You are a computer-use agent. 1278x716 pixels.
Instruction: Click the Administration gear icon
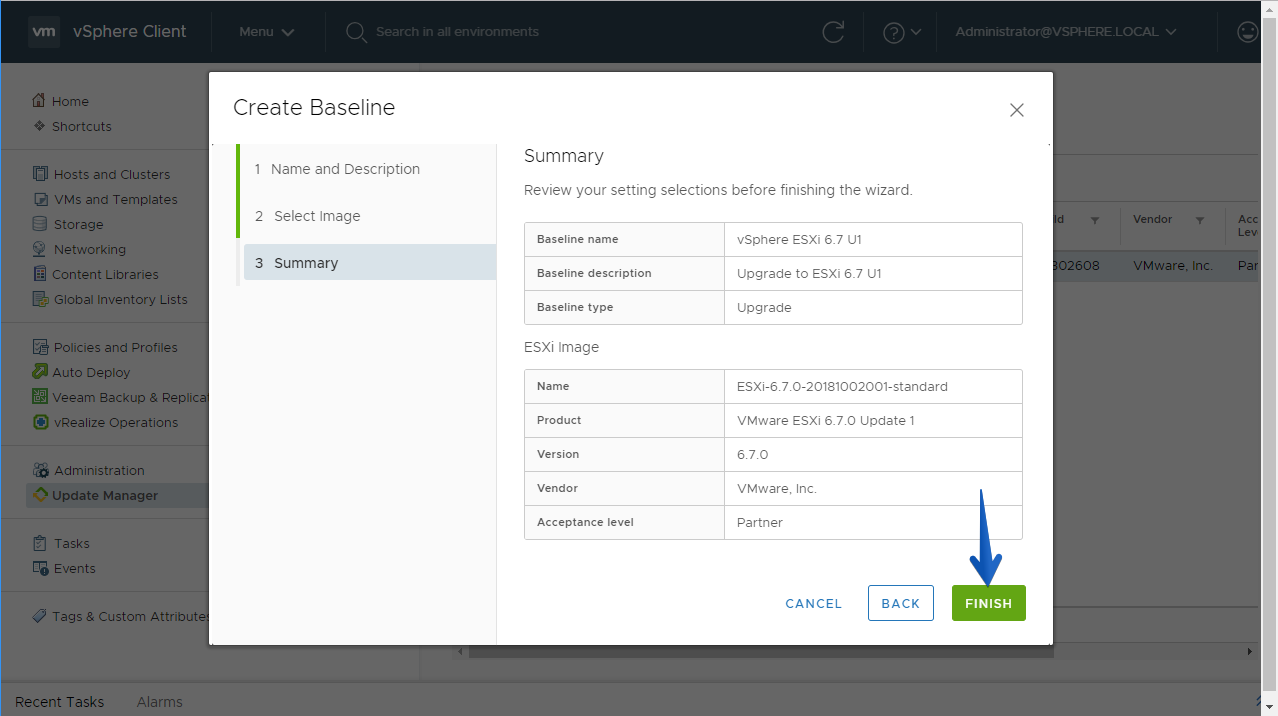(x=40, y=470)
